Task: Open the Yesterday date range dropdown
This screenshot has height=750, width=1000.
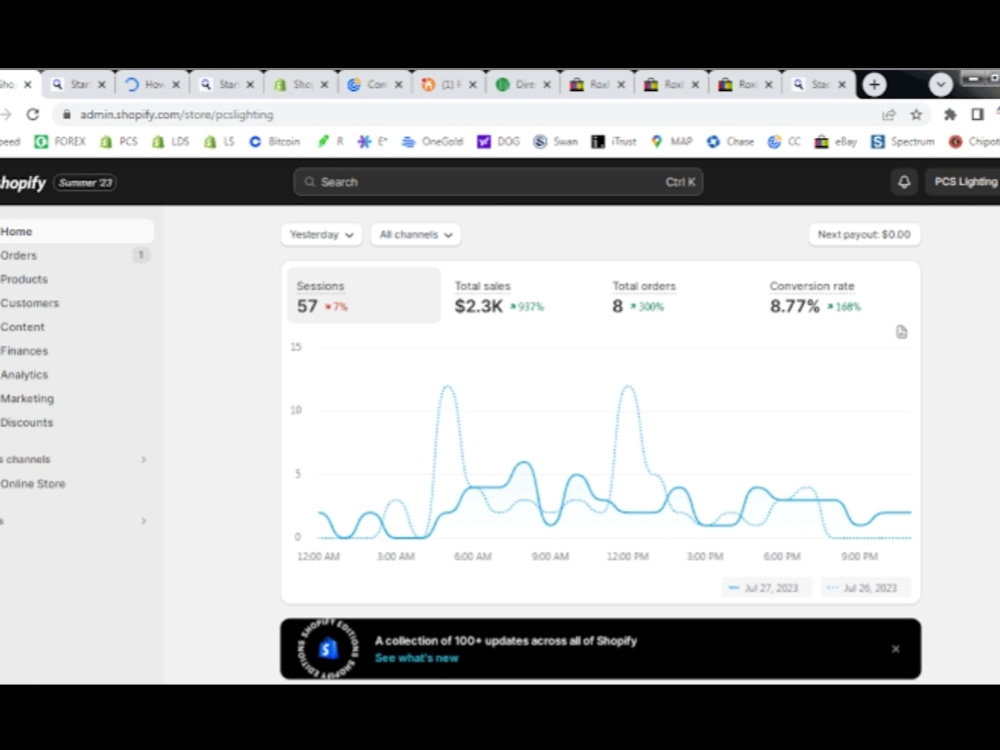Action: [x=321, y=235]
